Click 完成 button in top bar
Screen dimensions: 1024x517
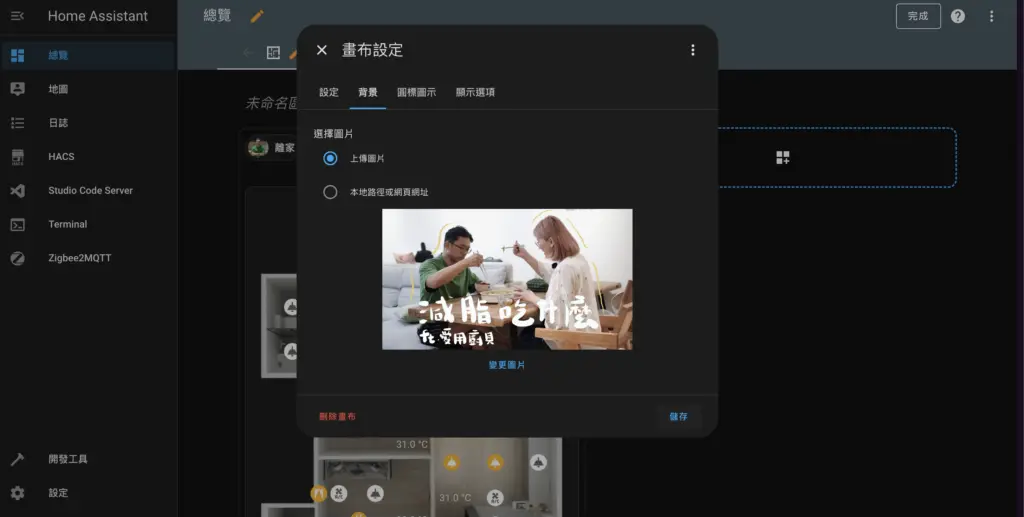click(918, 16)
